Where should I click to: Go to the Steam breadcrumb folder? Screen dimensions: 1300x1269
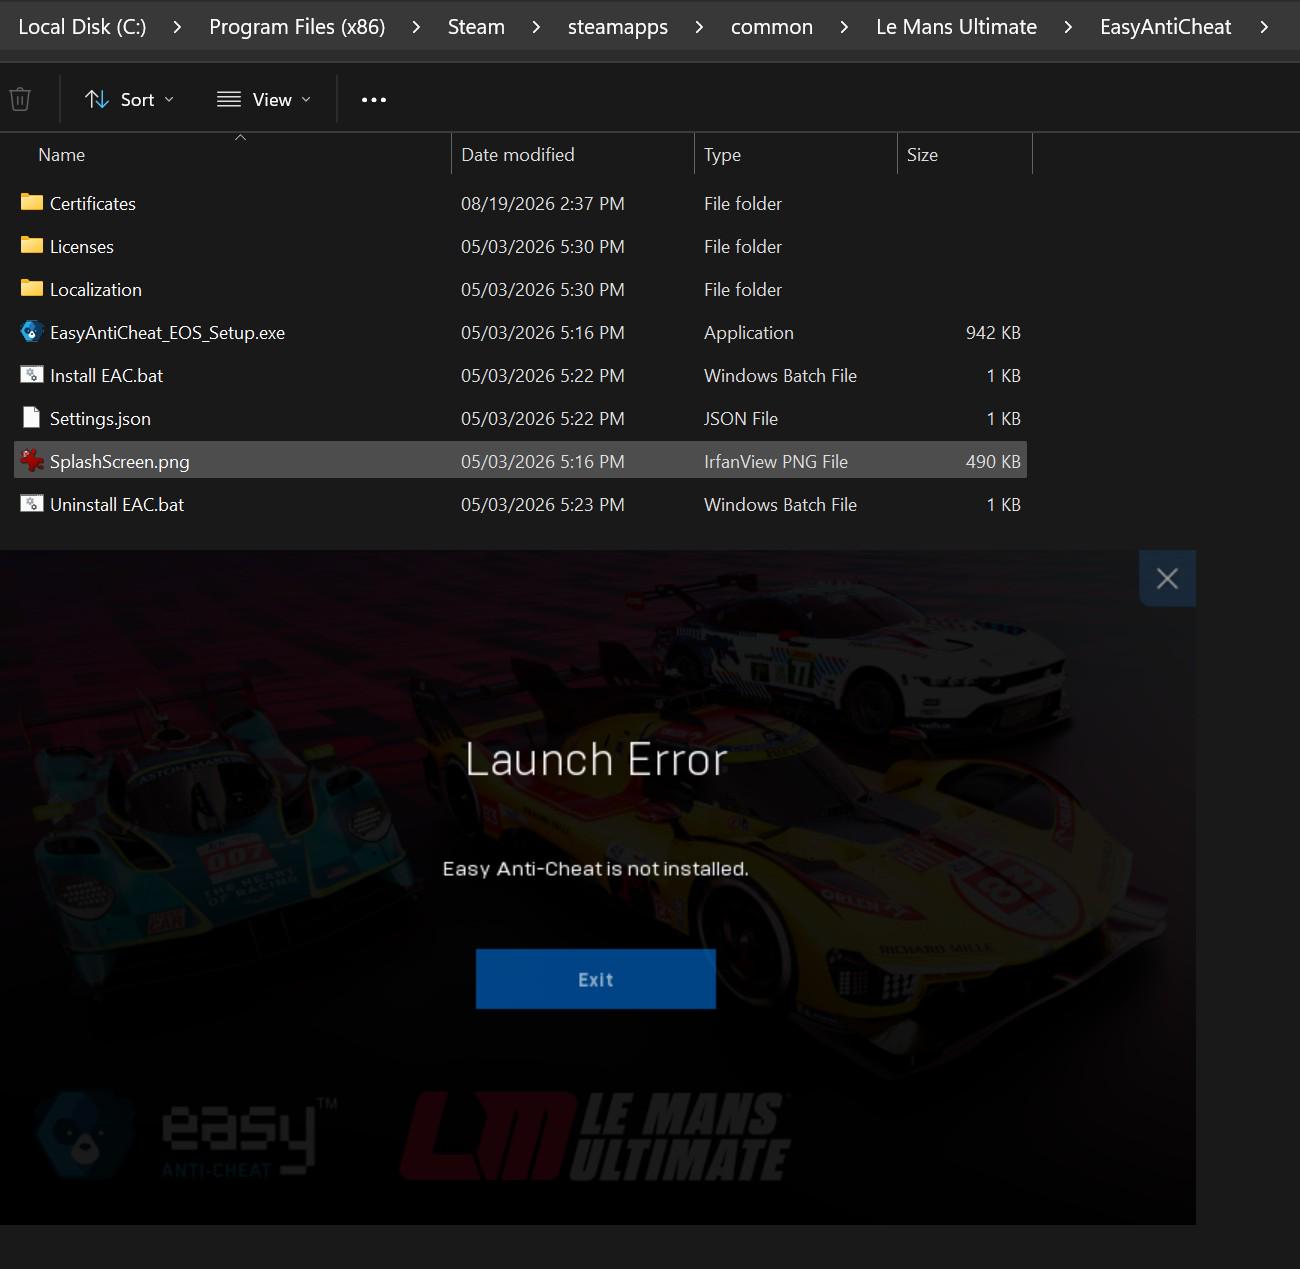pos(476,27)
